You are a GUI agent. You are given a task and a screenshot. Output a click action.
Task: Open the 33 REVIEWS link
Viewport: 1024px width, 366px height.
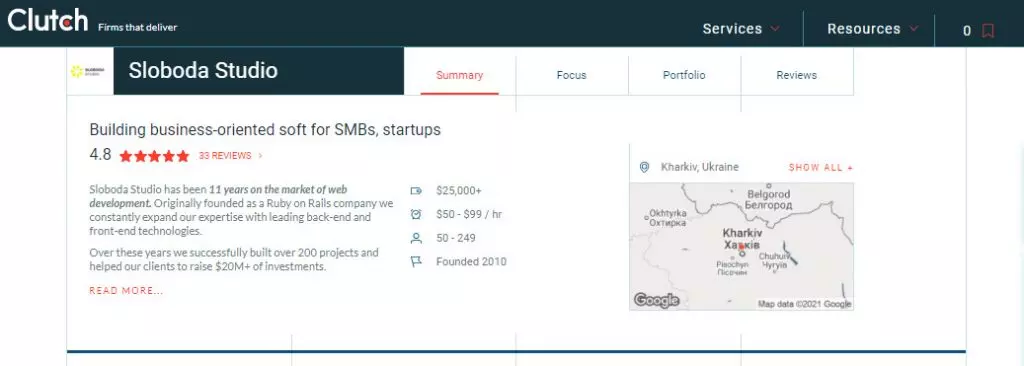[x=231, y=156]
